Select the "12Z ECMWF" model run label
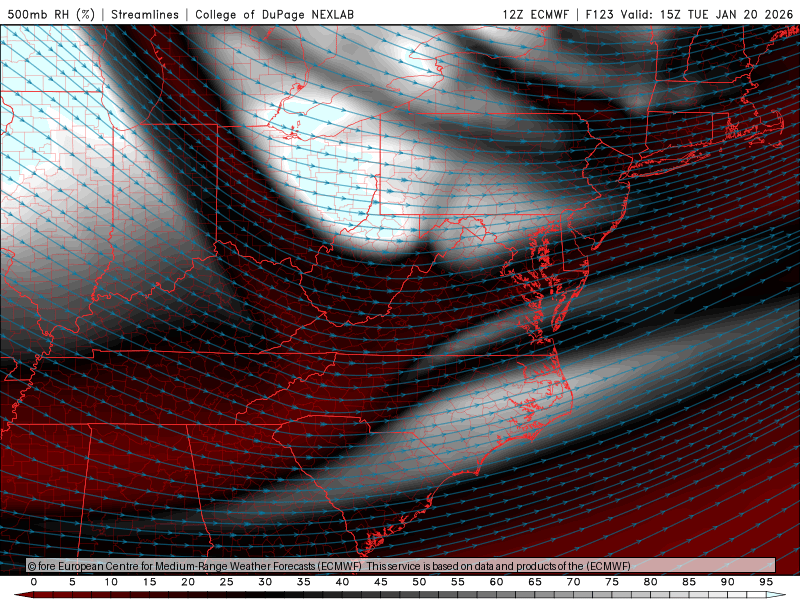This screenshot has height=600, width=800. click(x=535, y=14)
